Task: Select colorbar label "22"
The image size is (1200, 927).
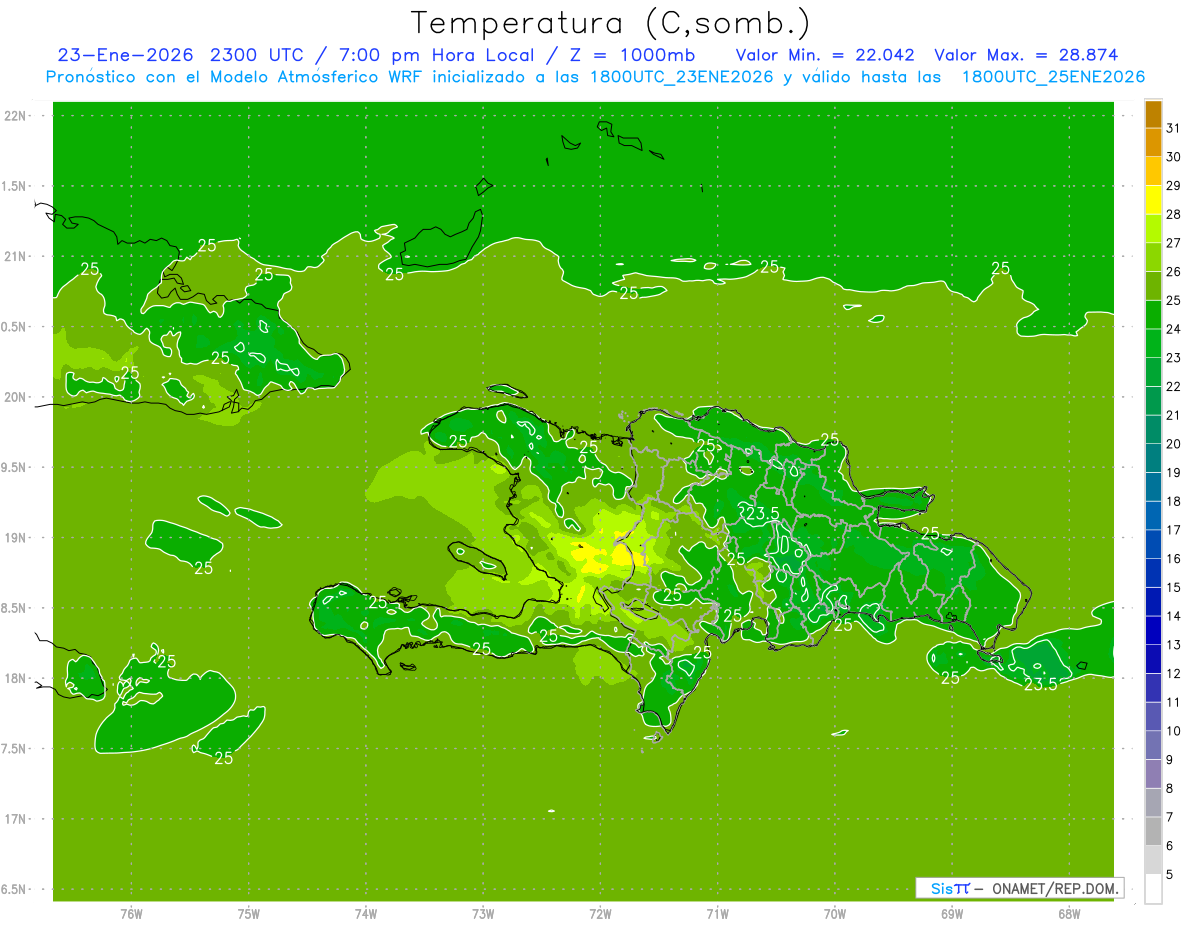Action: [1173, 386]
